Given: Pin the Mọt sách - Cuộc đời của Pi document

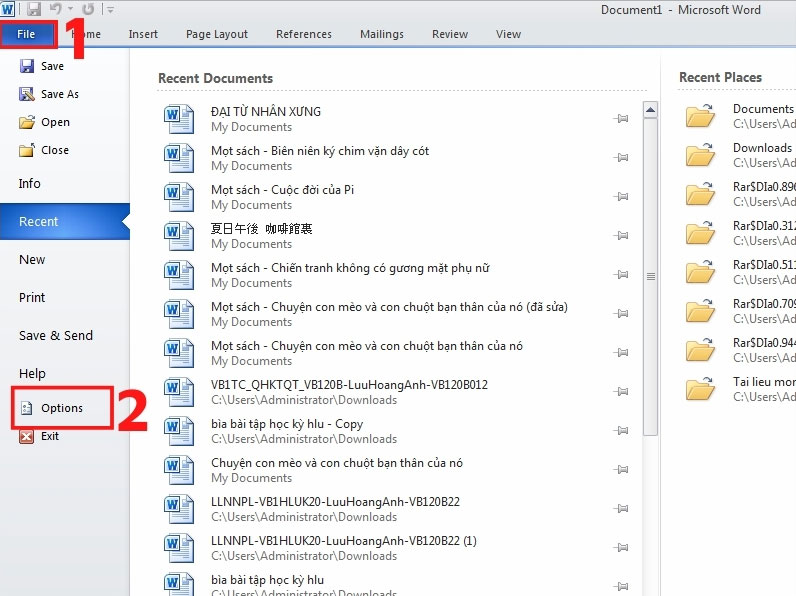Looking at the screenshot, I should [x=621, y=197].
